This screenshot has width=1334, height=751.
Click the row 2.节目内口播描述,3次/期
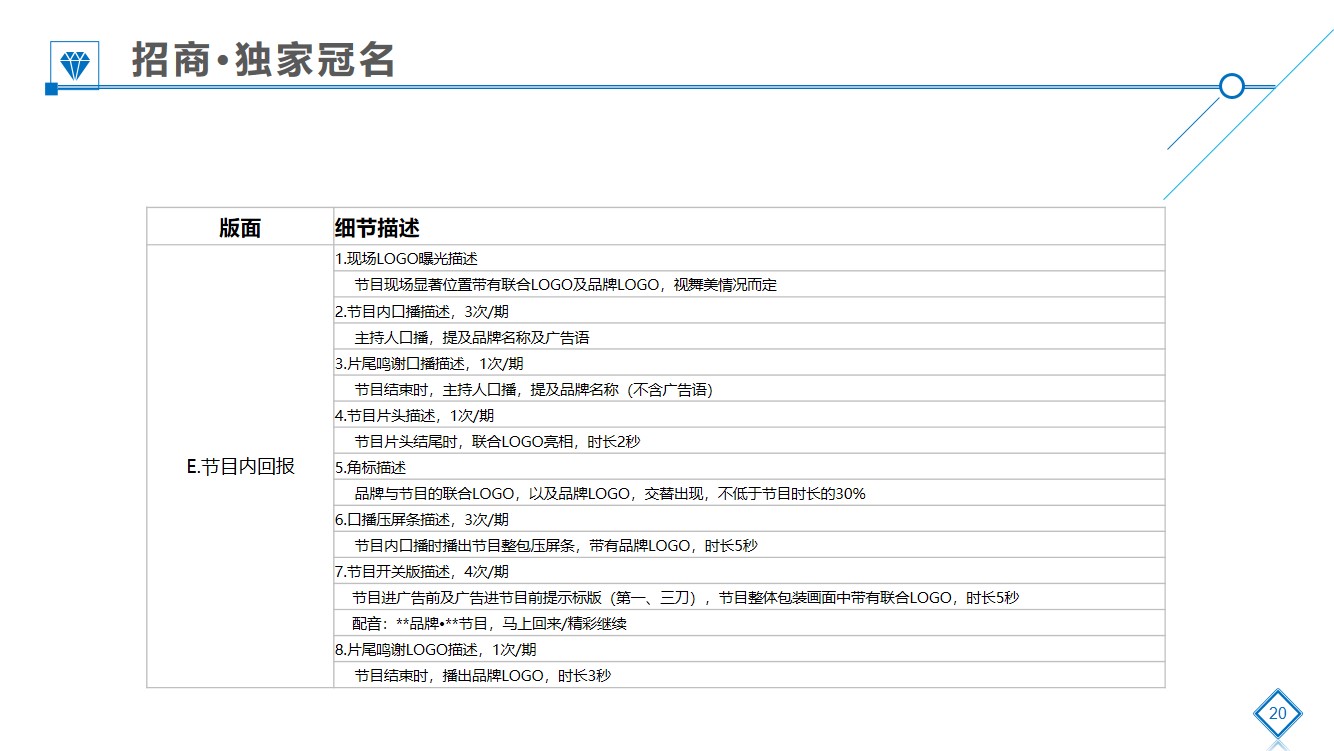tap(749, 311)
